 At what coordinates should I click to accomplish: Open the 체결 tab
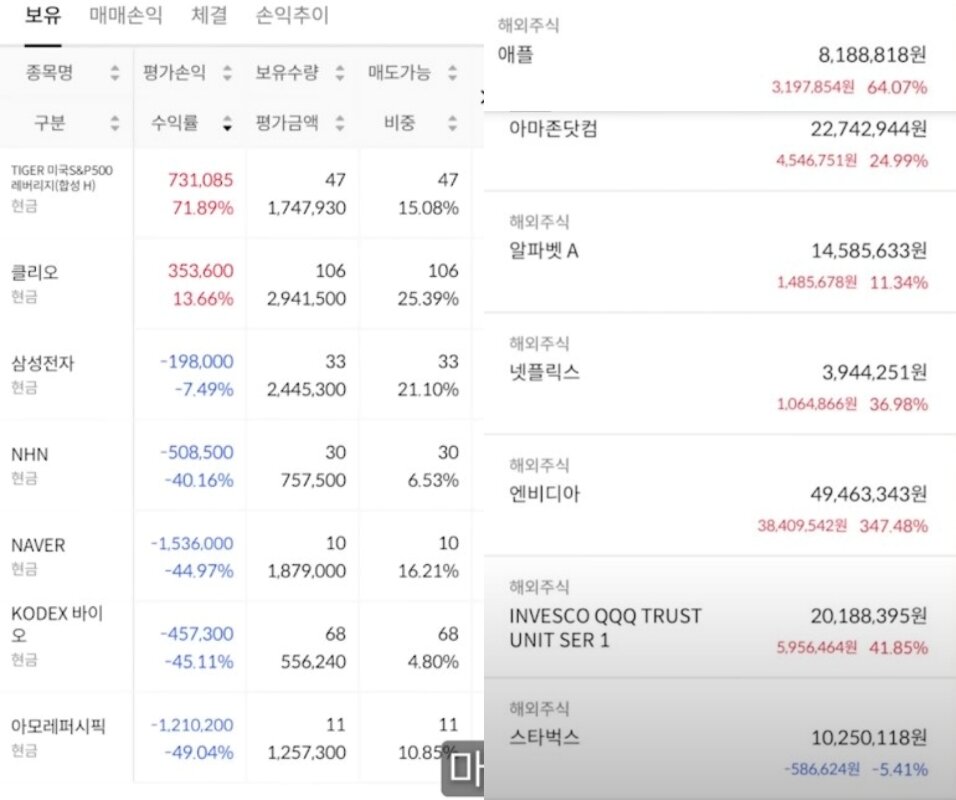209,17
